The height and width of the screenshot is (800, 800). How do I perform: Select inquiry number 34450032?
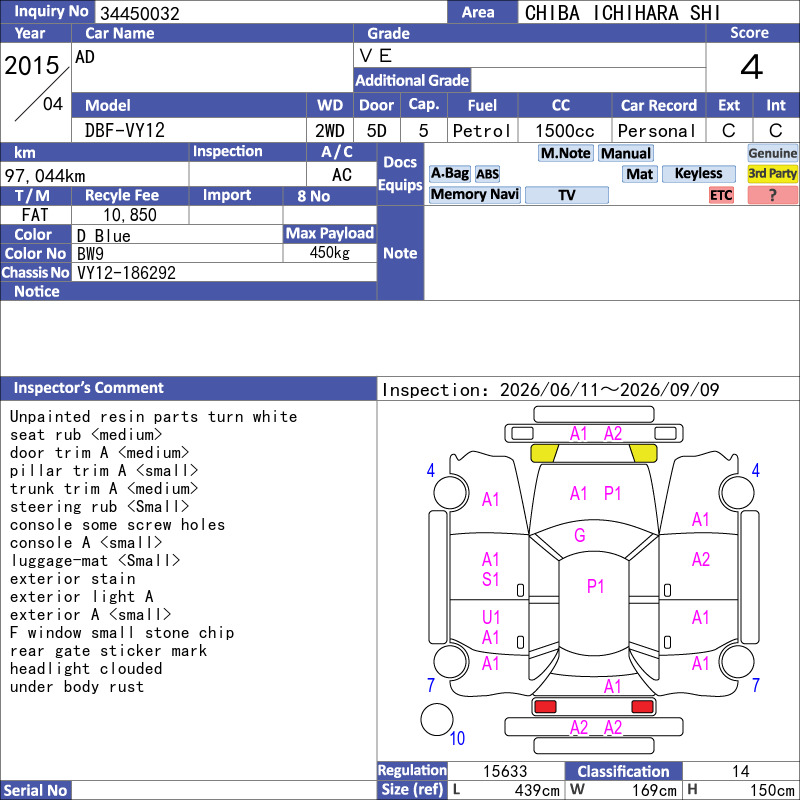(140, 13)
